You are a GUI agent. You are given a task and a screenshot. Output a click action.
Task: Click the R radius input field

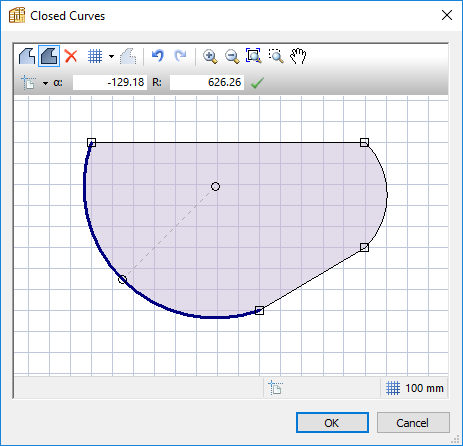click(207, 82)
